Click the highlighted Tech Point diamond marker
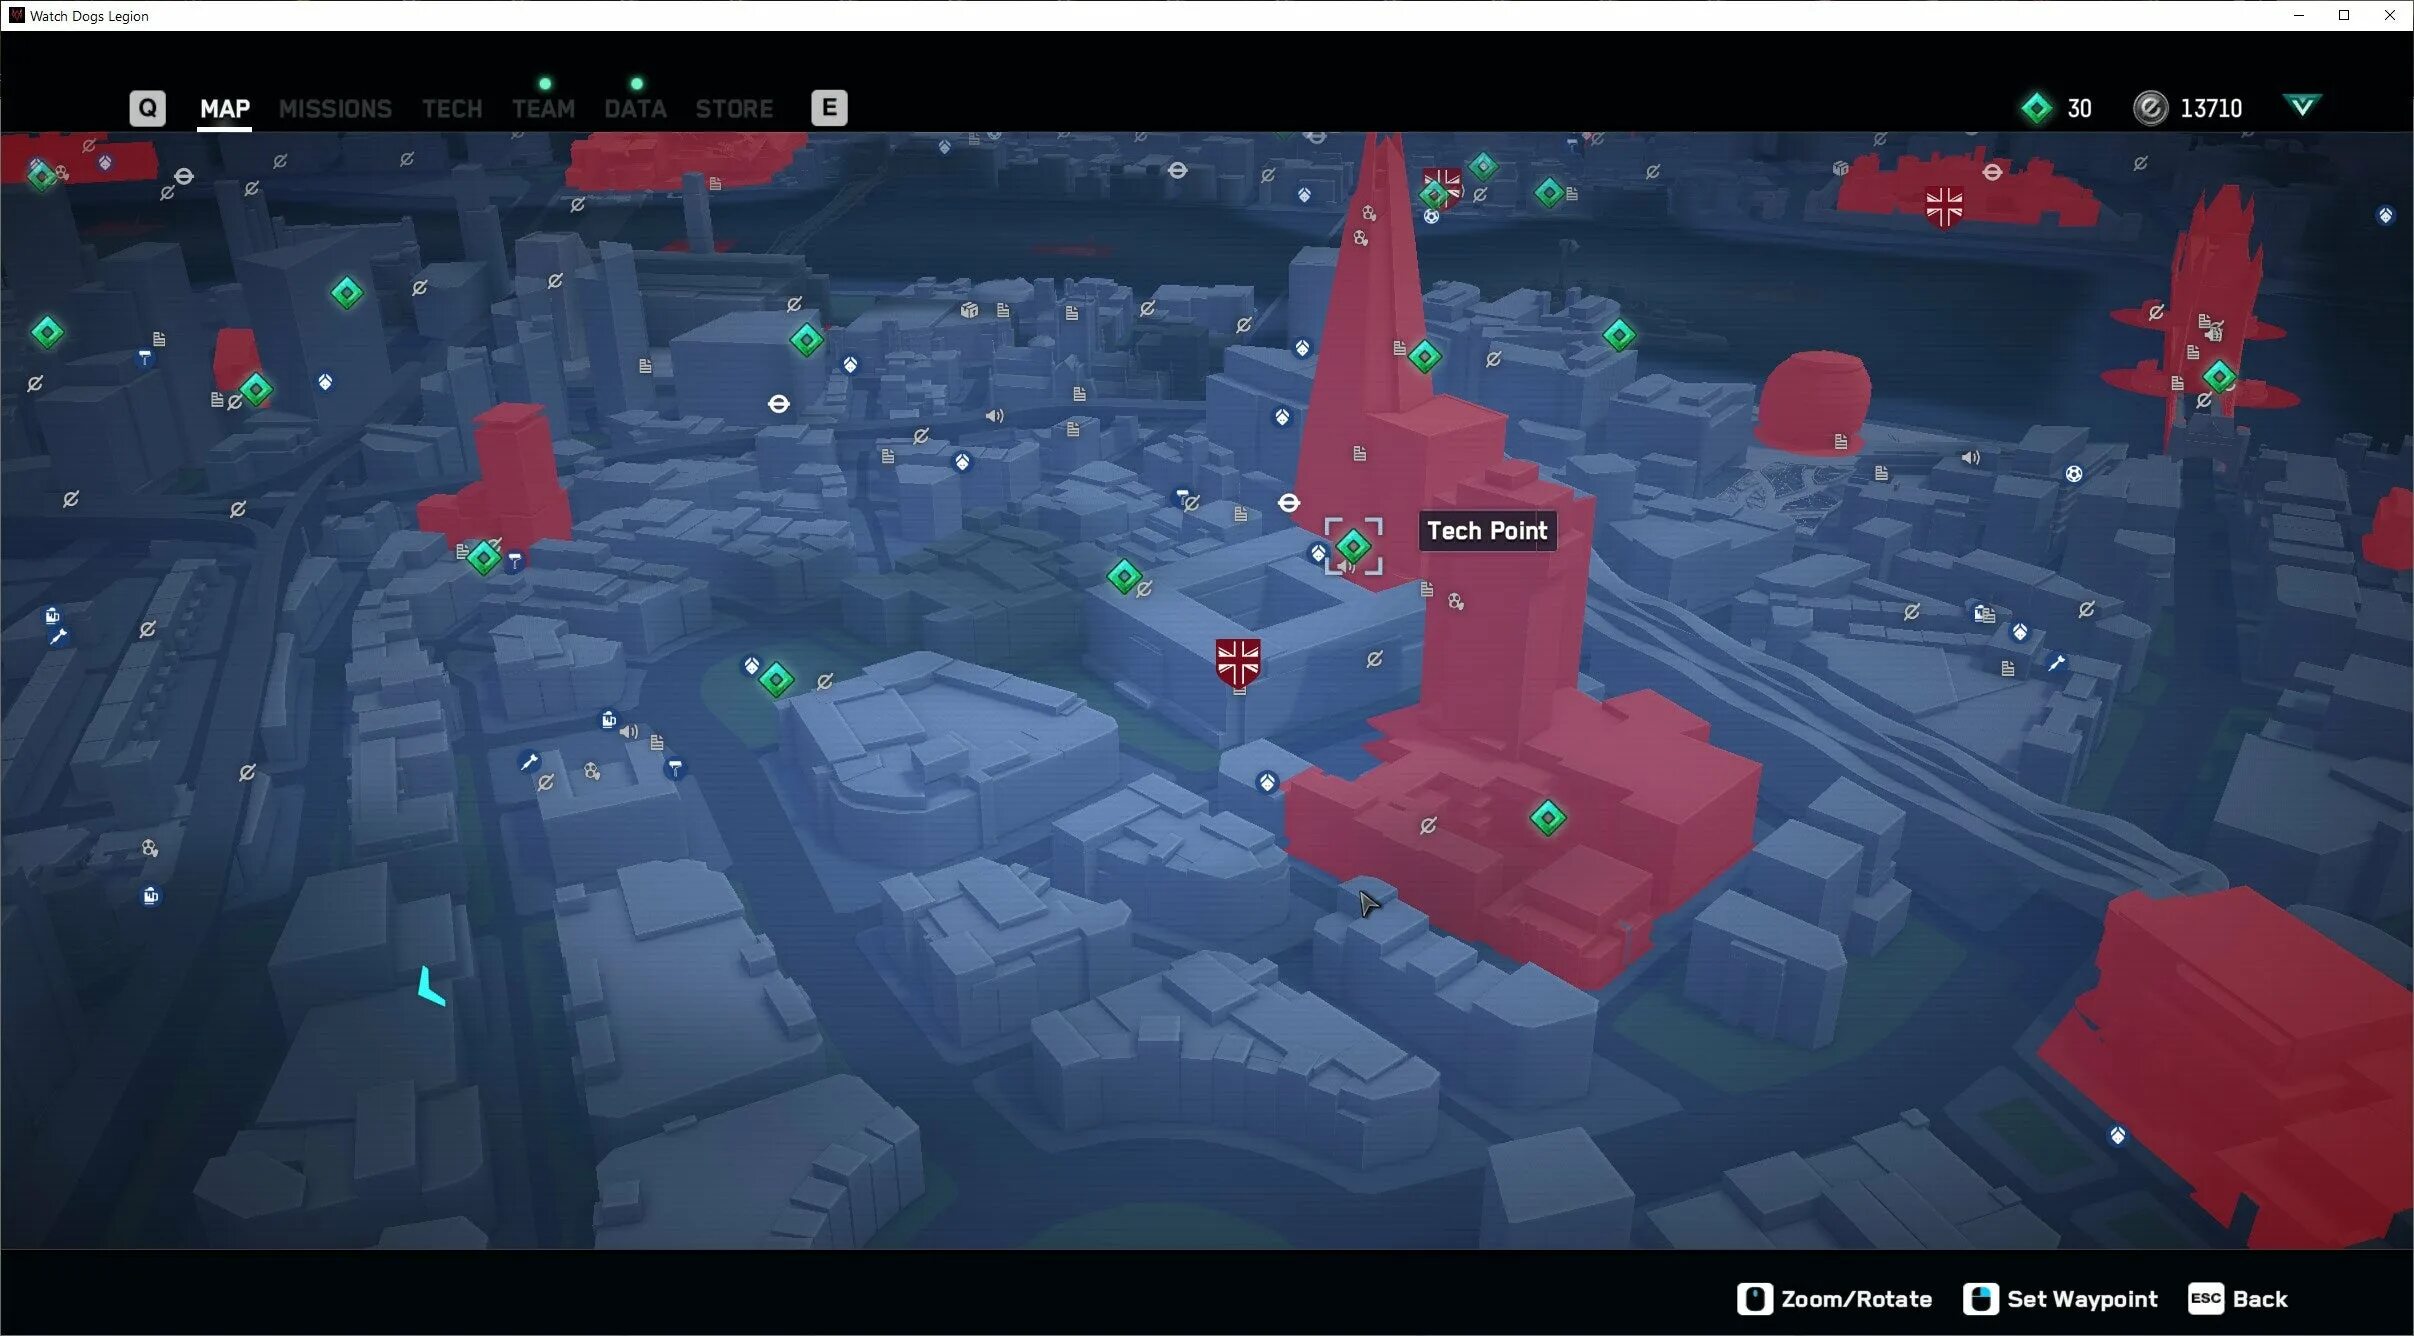 point(1353,546)
